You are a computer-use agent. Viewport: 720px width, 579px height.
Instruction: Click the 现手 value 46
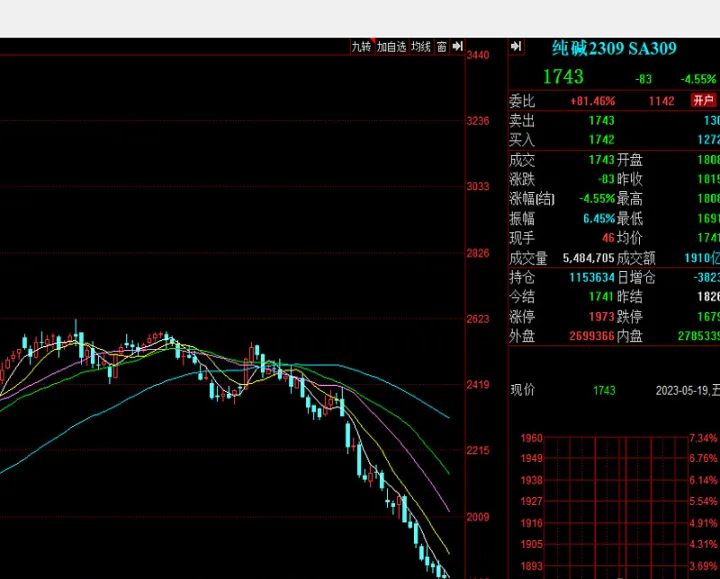tap(608, 238)
